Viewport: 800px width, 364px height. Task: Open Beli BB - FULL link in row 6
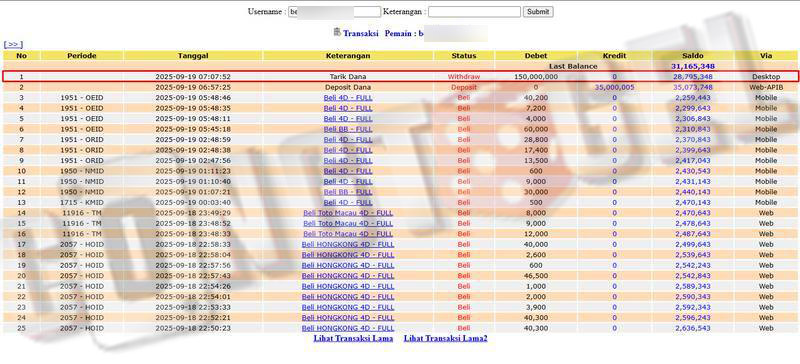click(x=348, y=129)
